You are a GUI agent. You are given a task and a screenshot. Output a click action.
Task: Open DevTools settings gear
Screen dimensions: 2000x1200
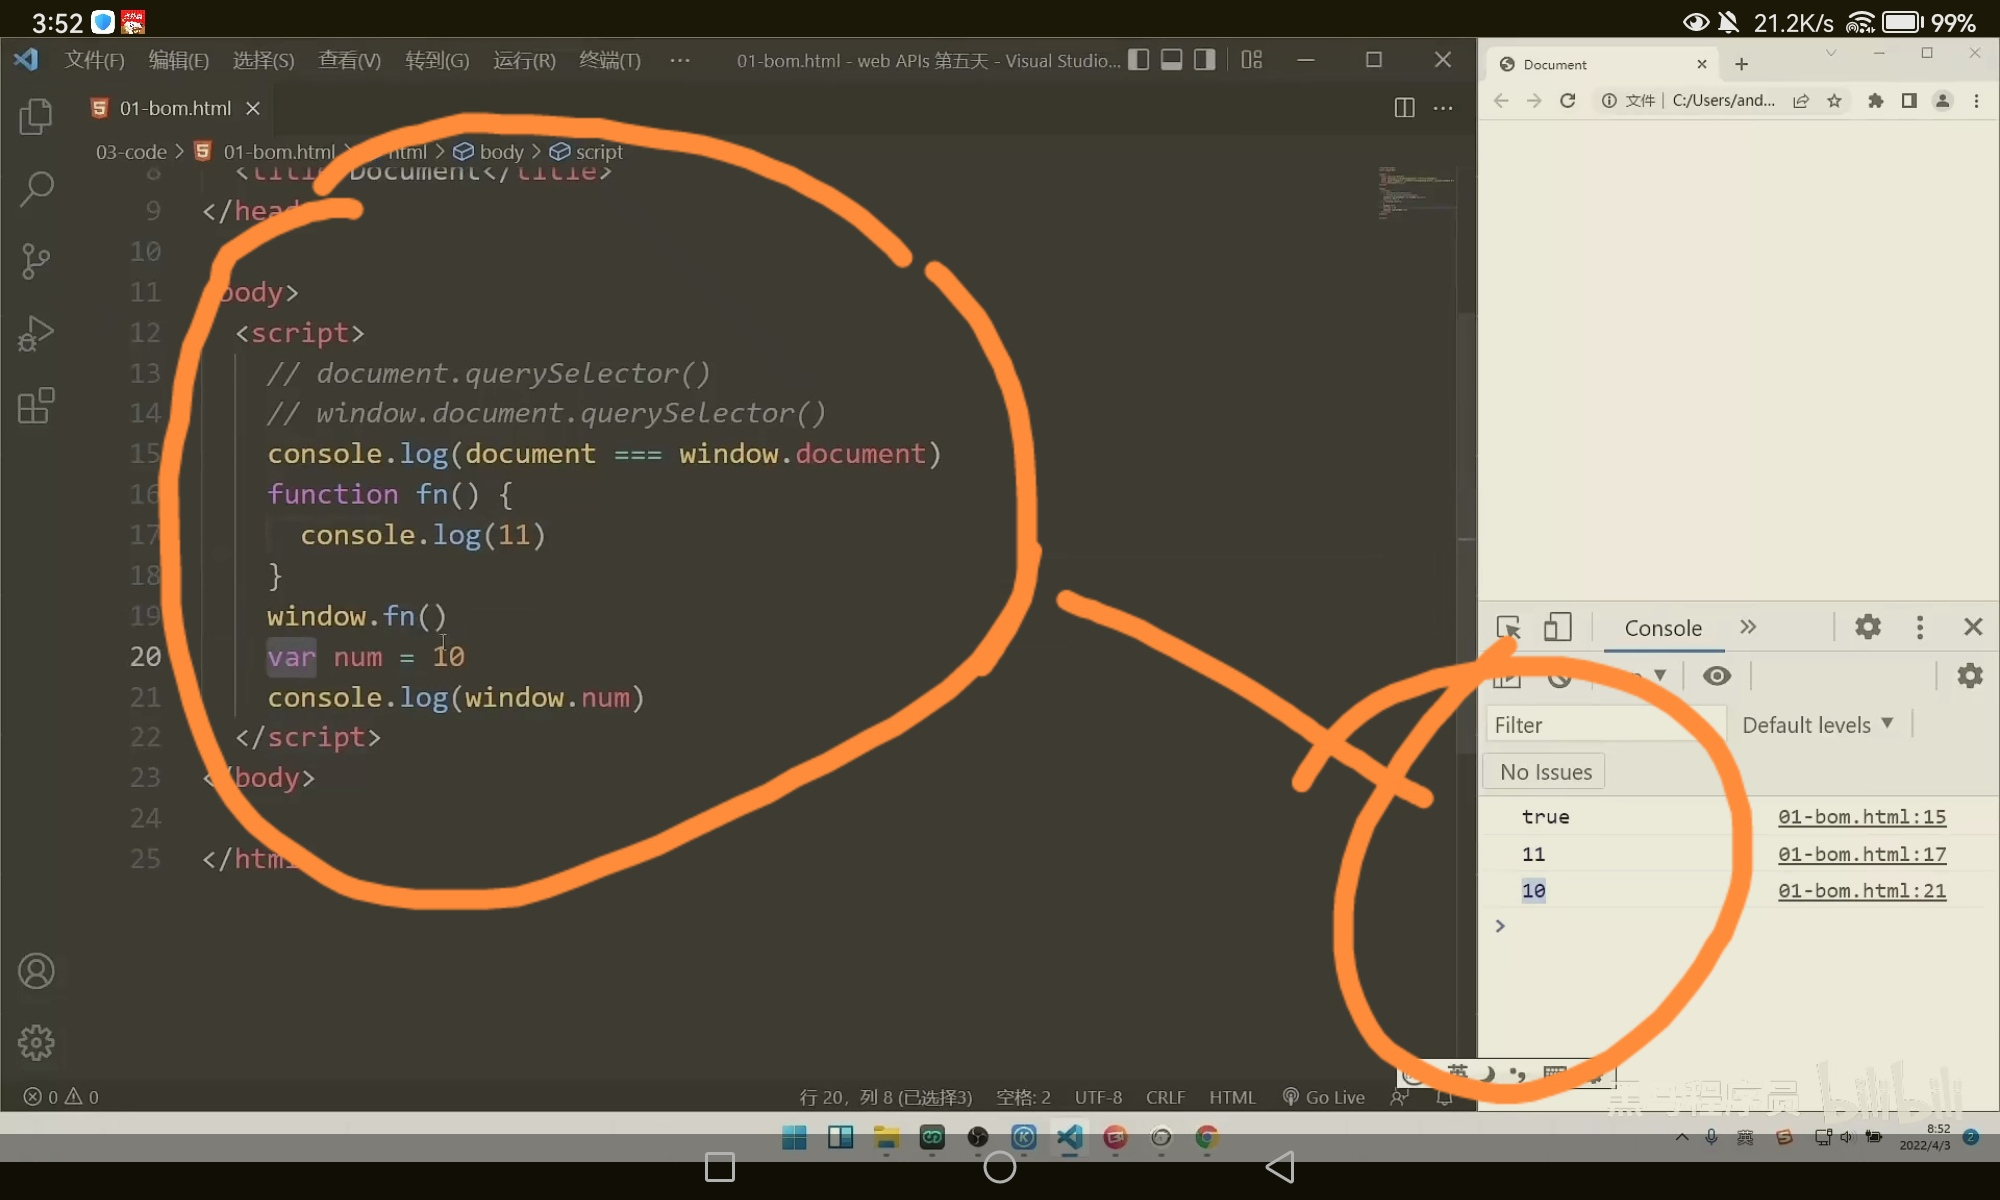1868,627
